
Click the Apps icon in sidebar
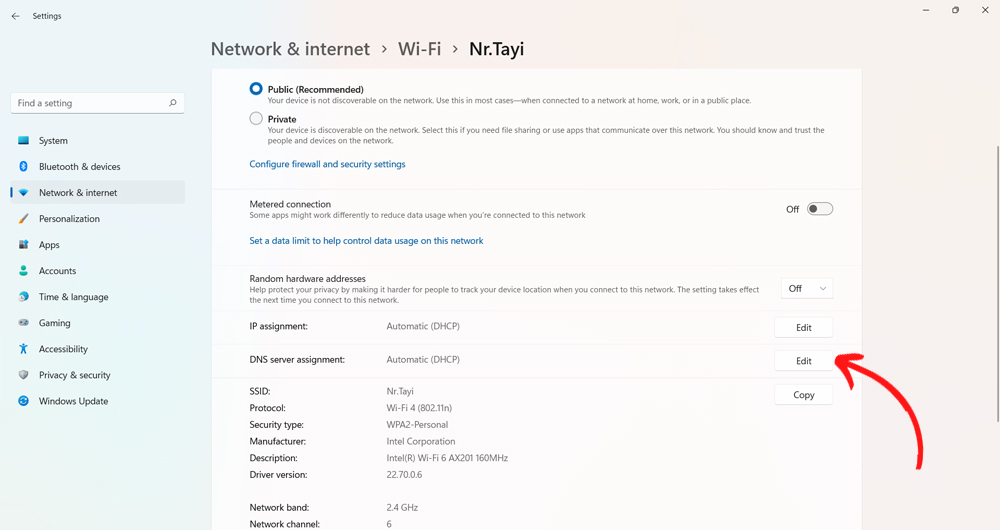coord(23,245)
